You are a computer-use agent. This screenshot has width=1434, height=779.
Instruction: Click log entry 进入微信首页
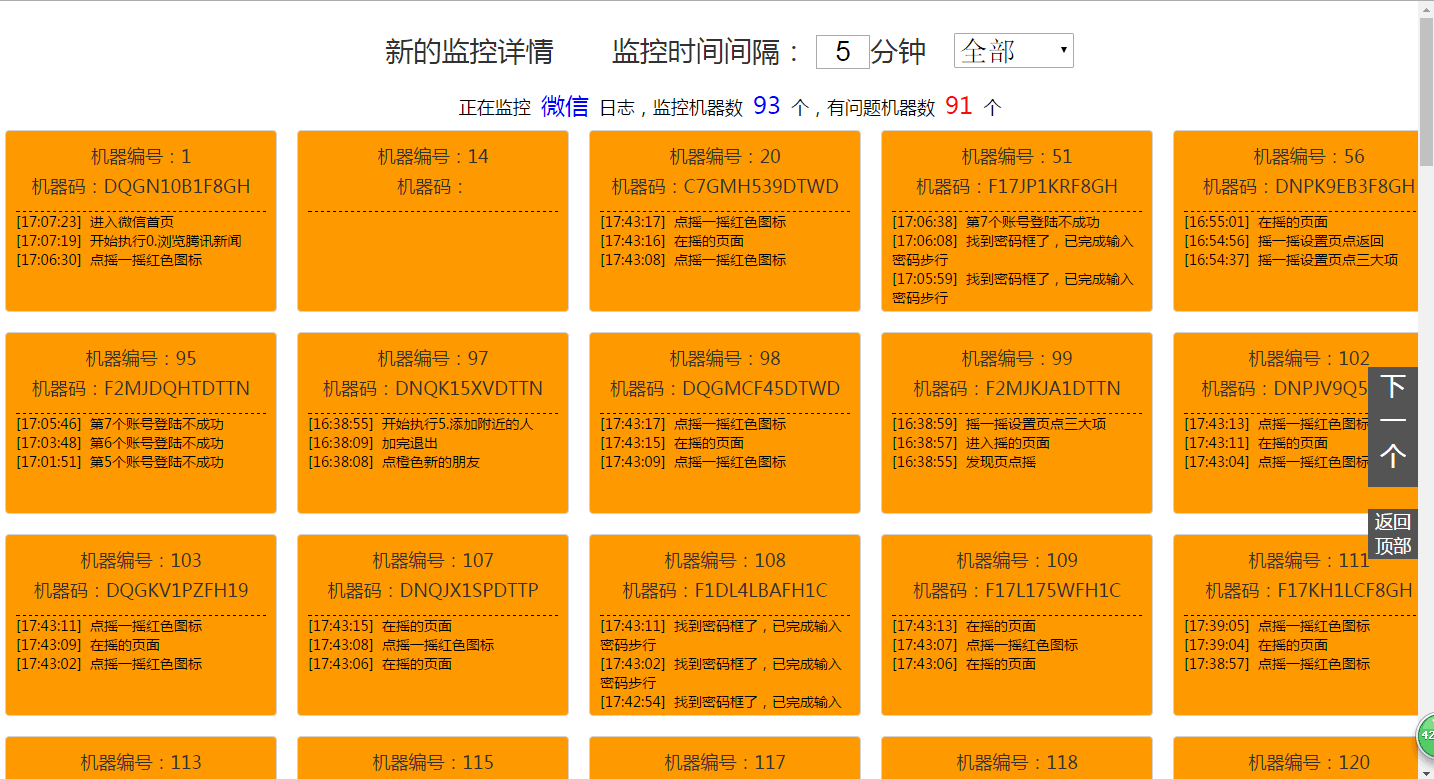pos(132,222)
